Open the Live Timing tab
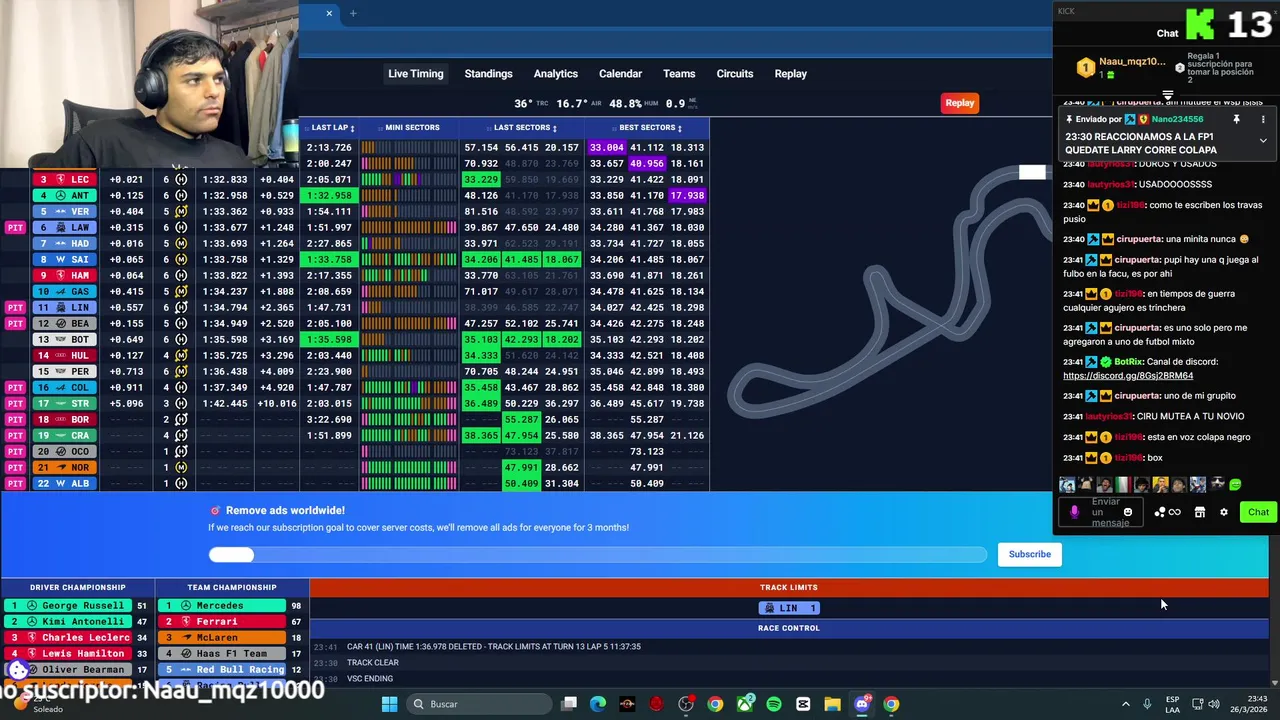The width and height of the screenshot is (1280, 720). 415,73
